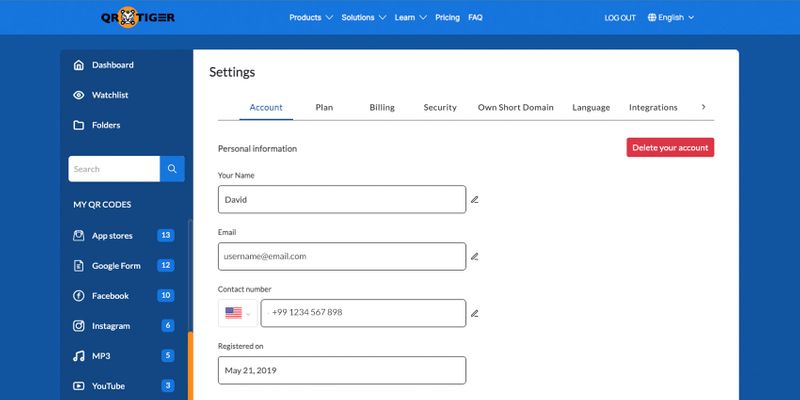Open the FAQ page

pos(475,17)
